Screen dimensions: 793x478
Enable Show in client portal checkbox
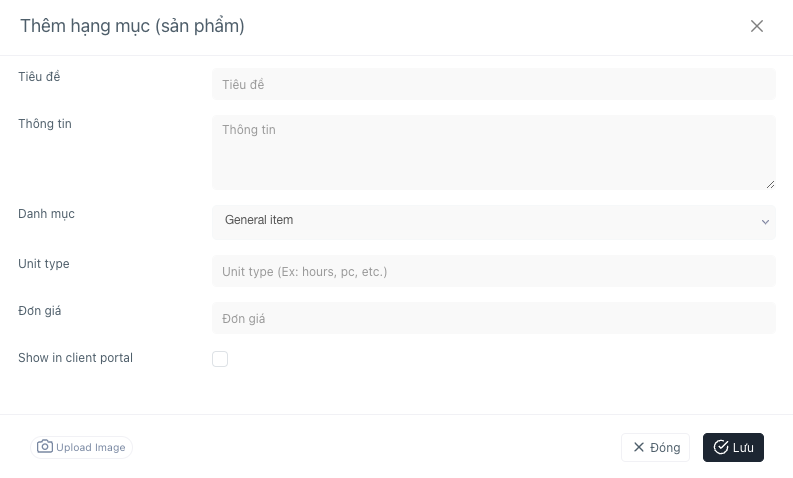[220, 359]
